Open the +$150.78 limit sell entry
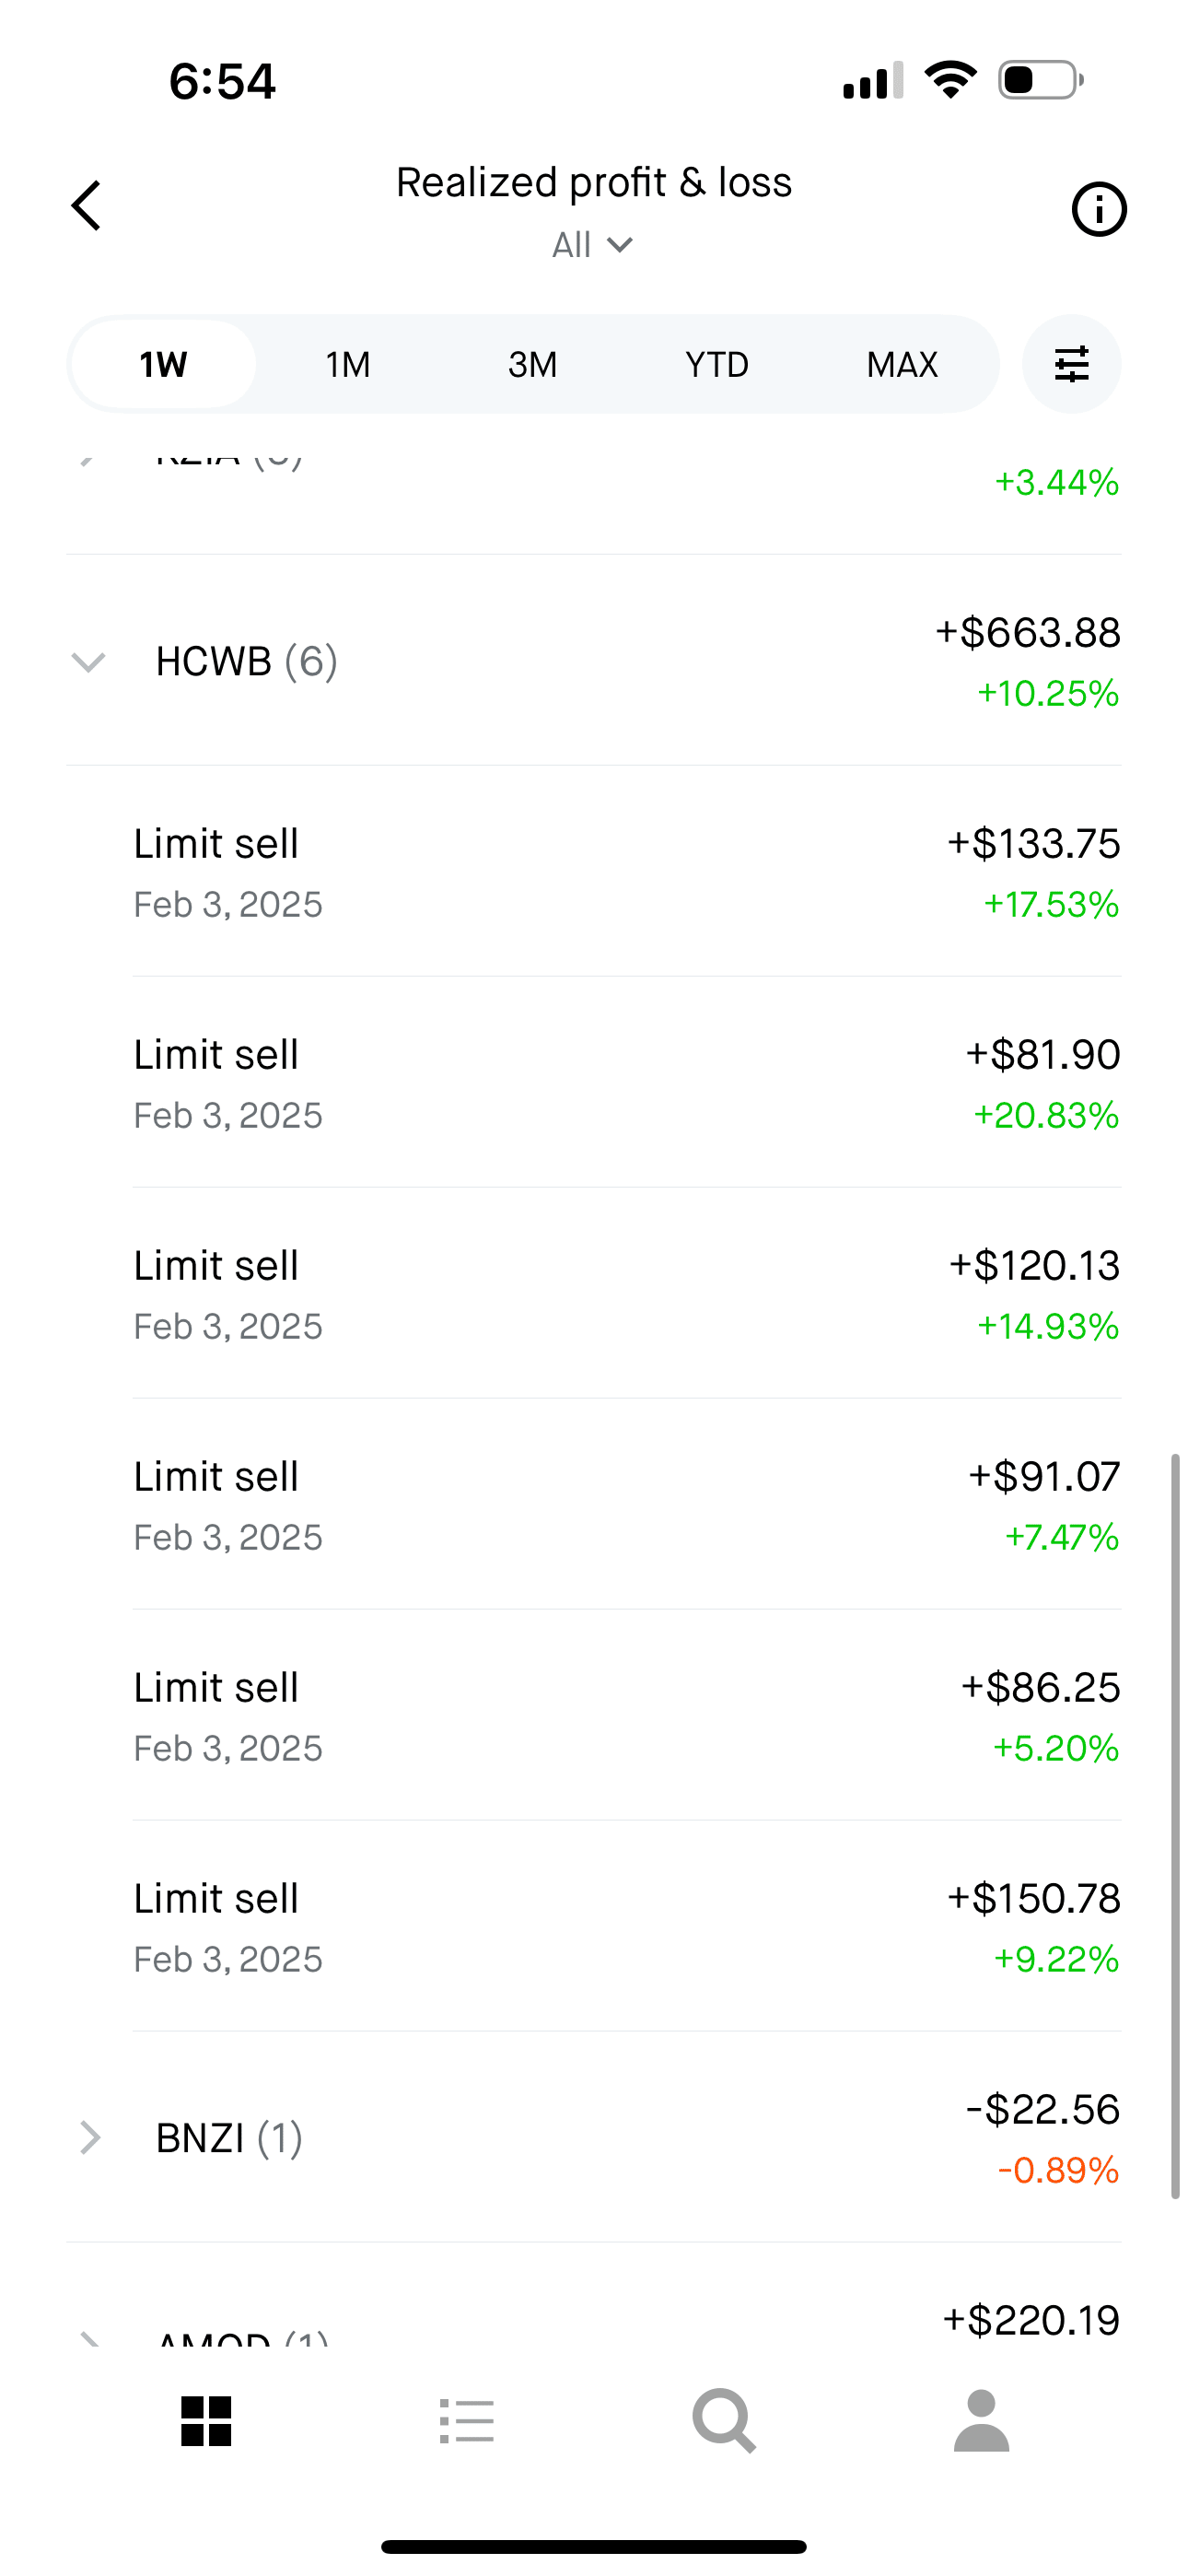 click(x=626, y=1927)
